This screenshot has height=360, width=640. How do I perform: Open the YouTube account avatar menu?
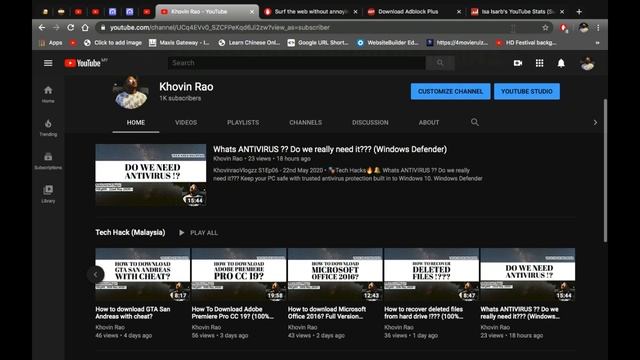[x=587, y=63]
